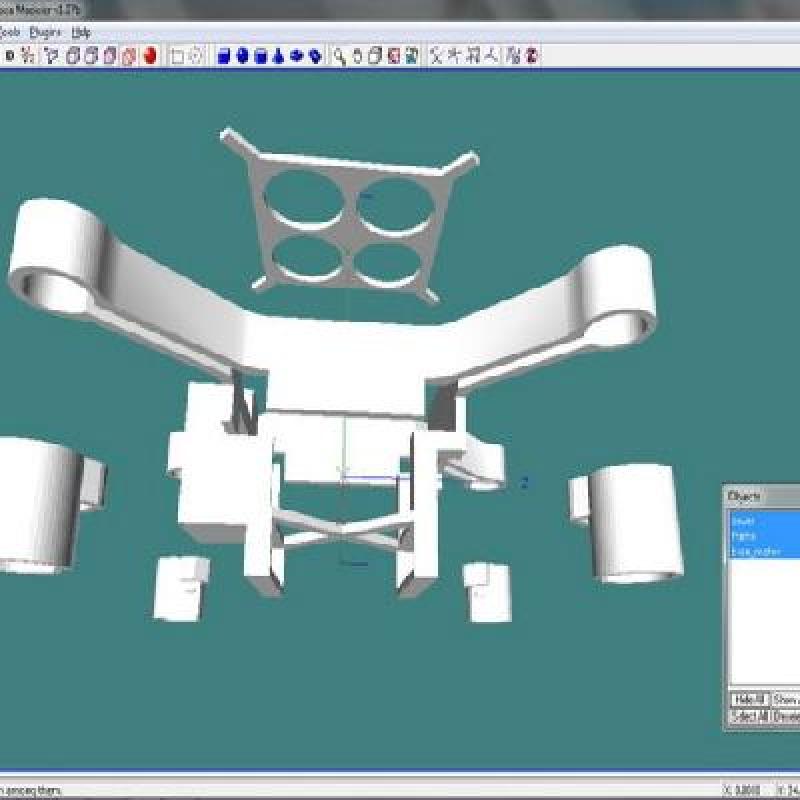Click the pink-red cube toolbar icon
Viewport: 800px width, 800px height.
129,56
